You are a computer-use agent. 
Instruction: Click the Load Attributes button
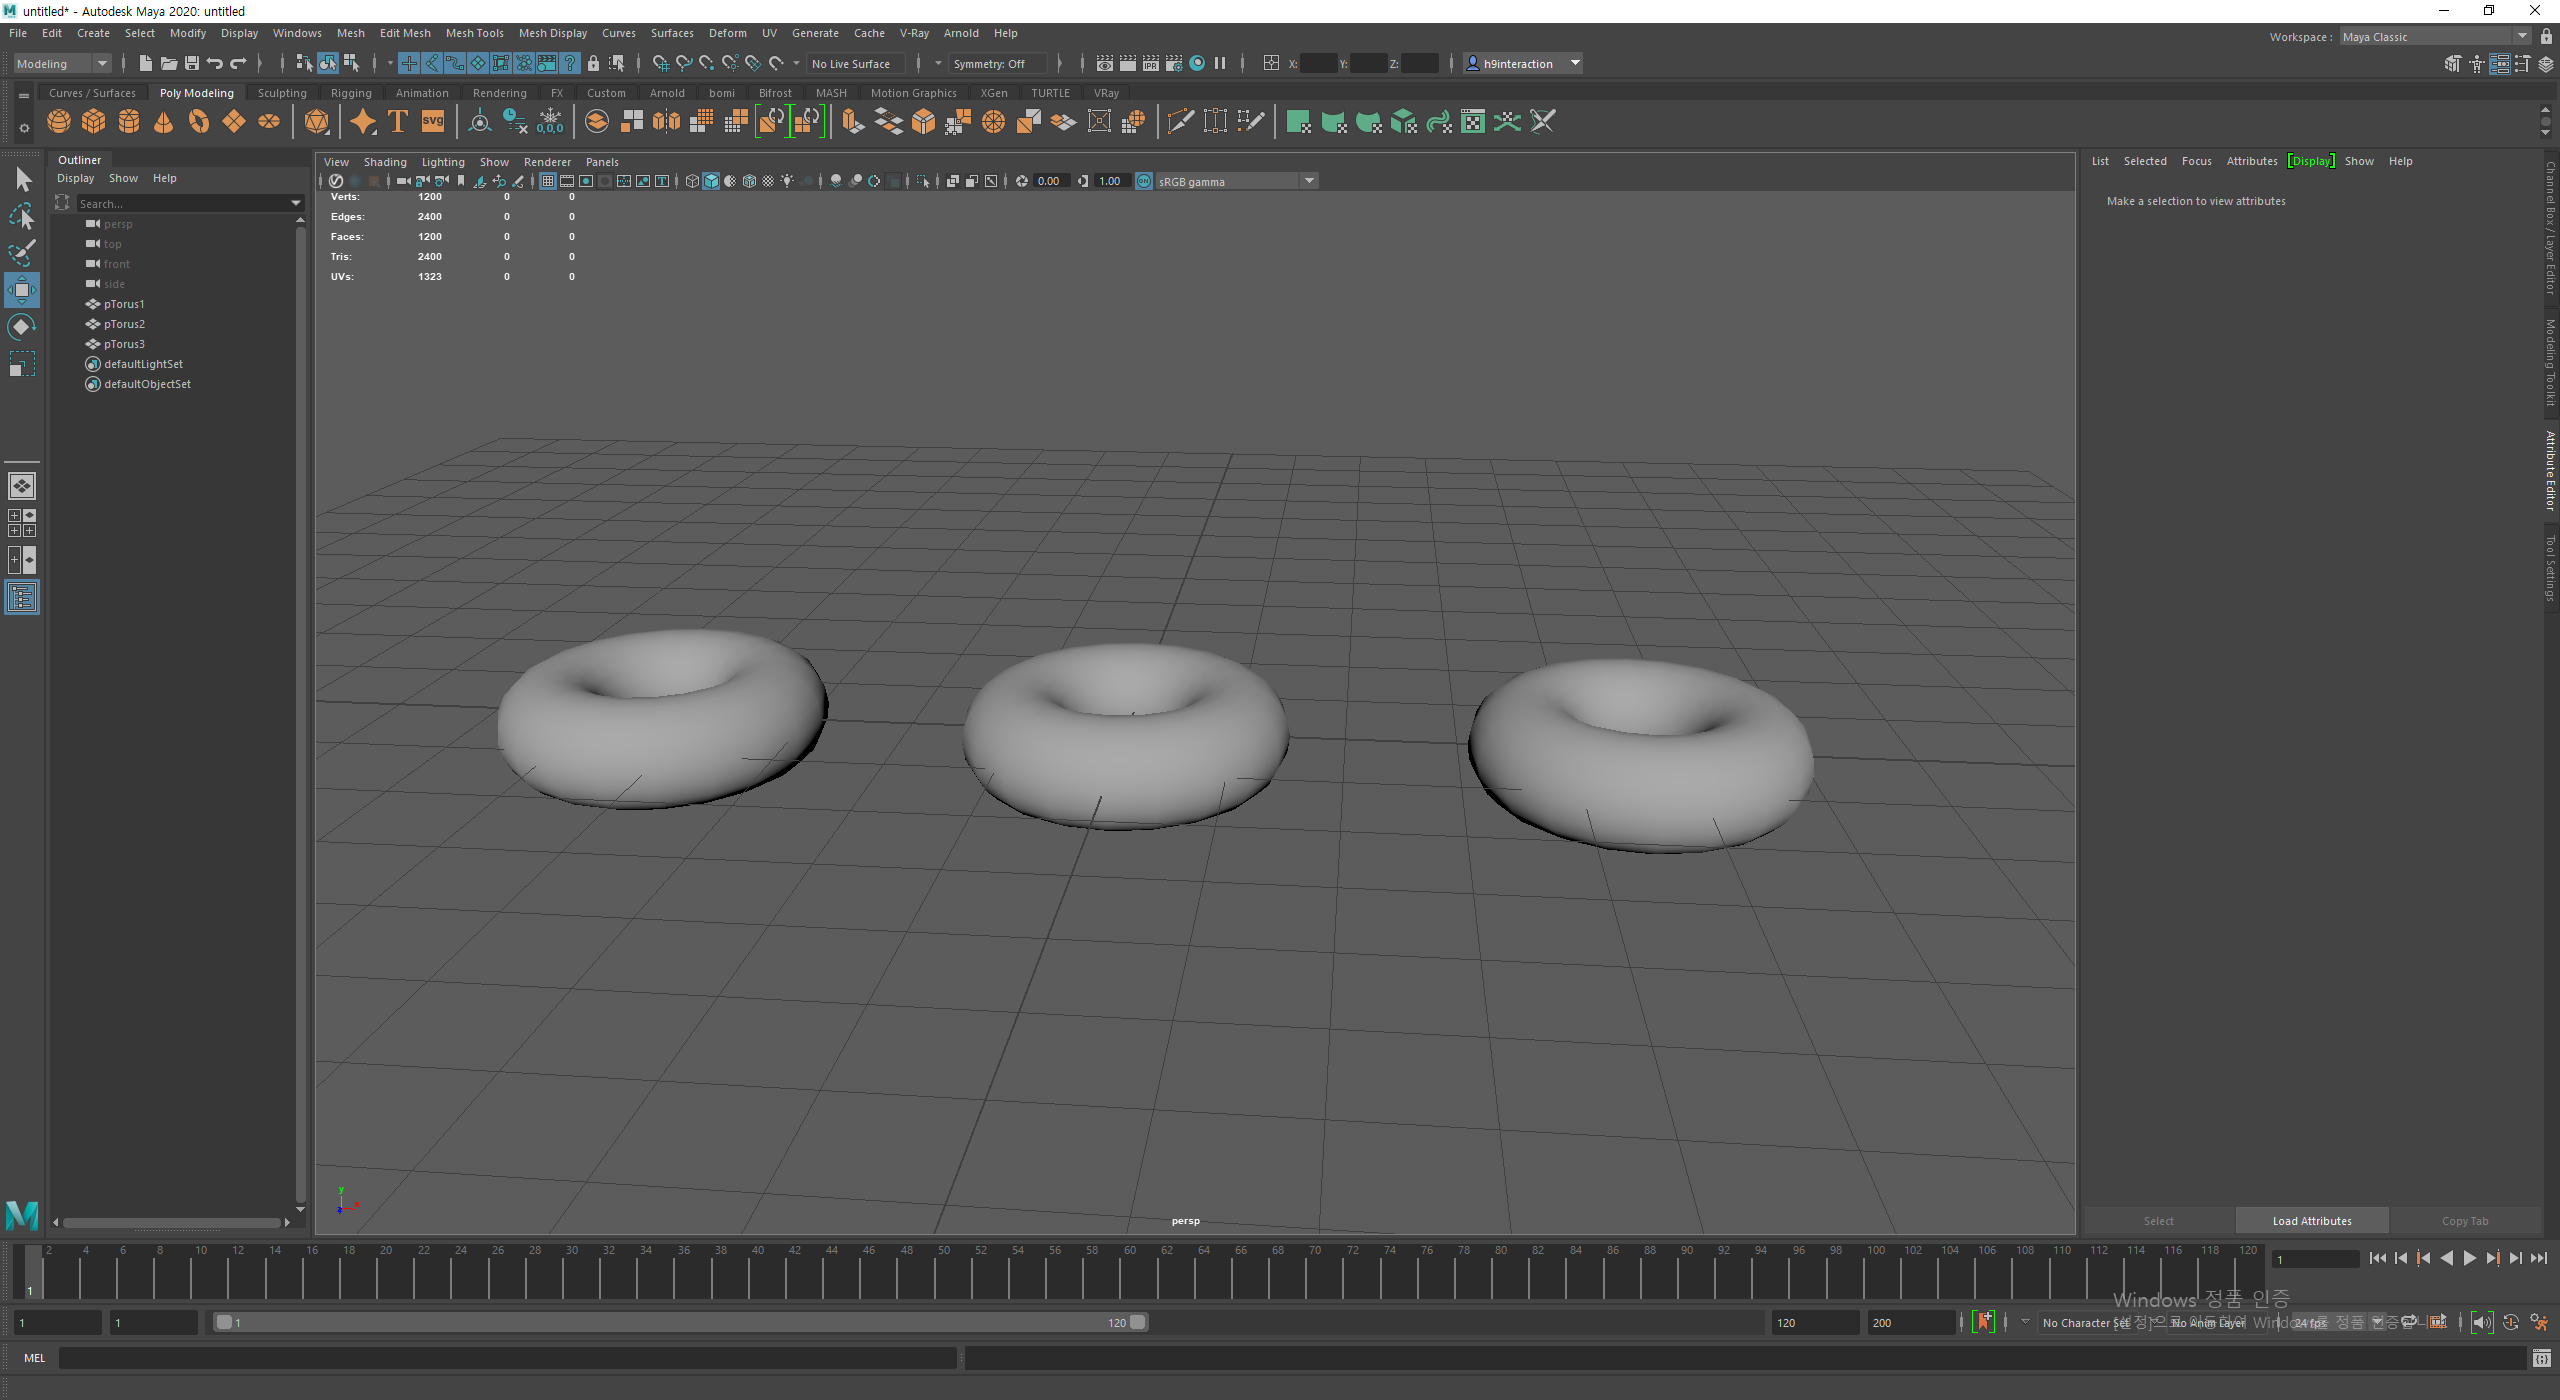pyautogui.click(x=2311, y=1221)
